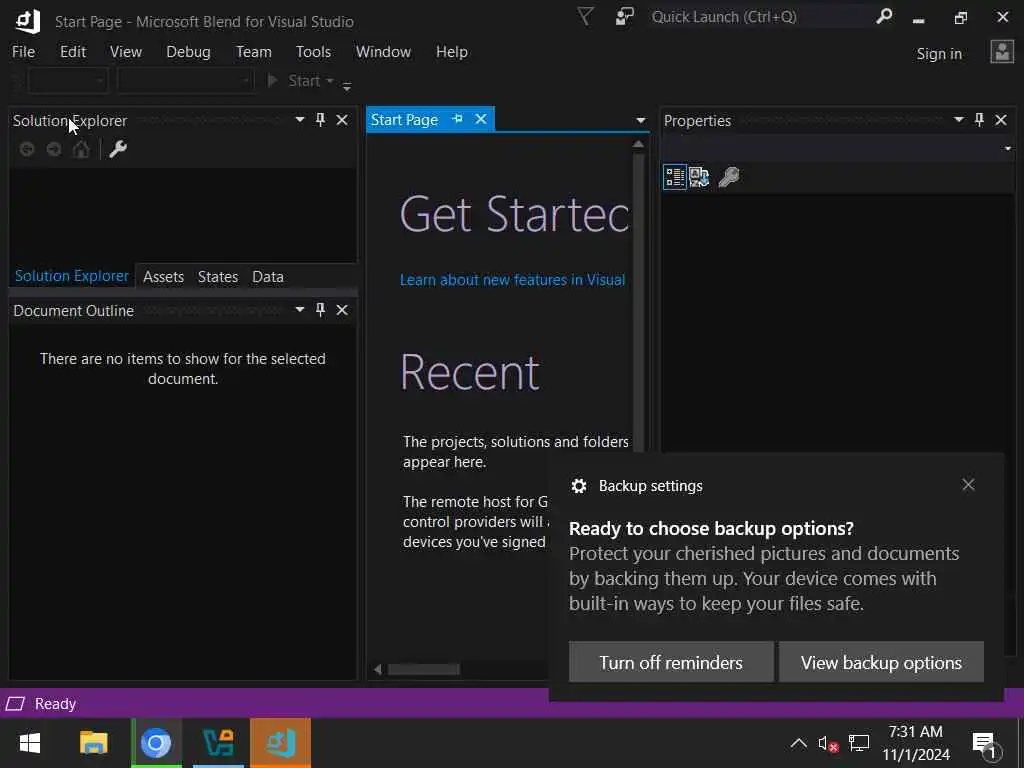Open Properties window position dropdown
The width and height of the screenshot is (1024, 768).
point(959,120)
